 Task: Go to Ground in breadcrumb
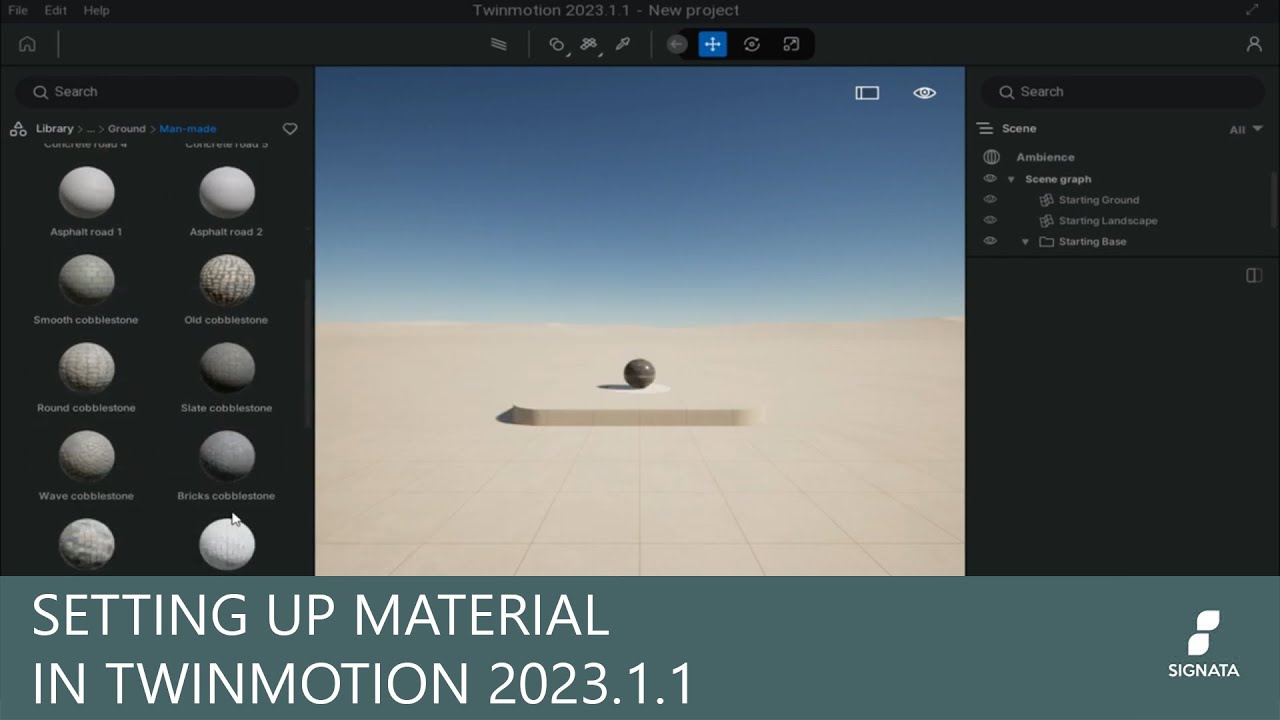coord(127,128)
